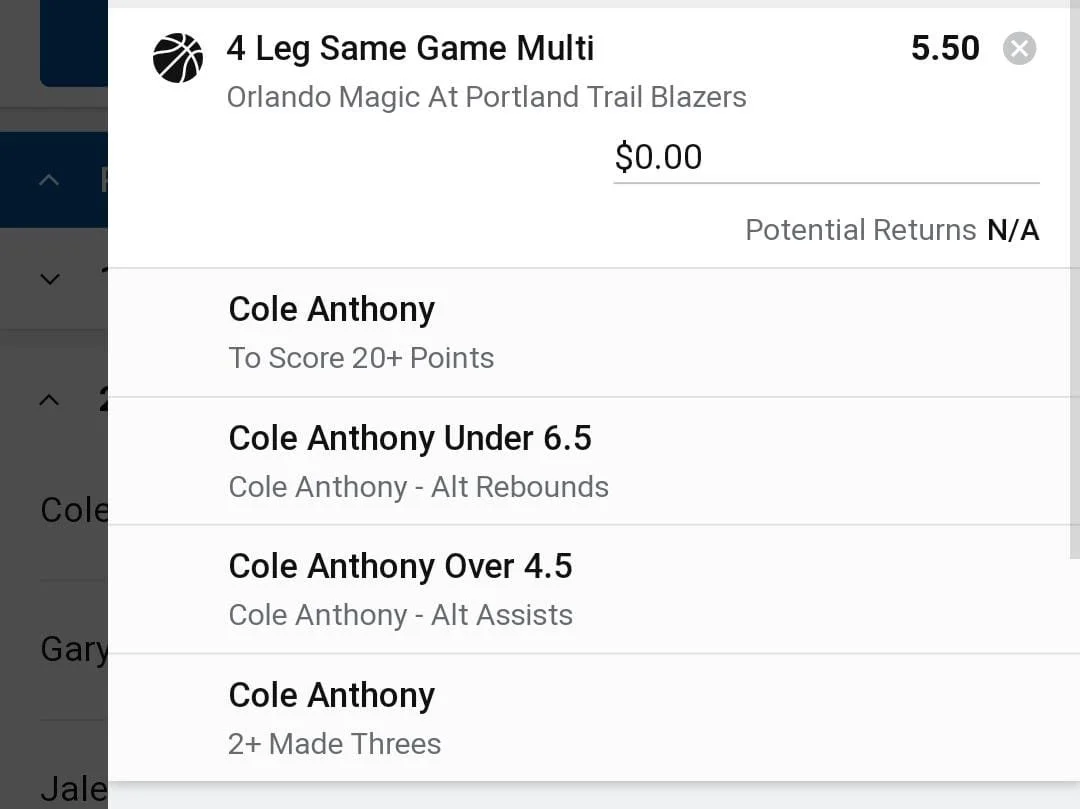The width and height of the screenshot is (1080, 809).
Task: Click the $0.00 stake input field
Action: point(825,158)
